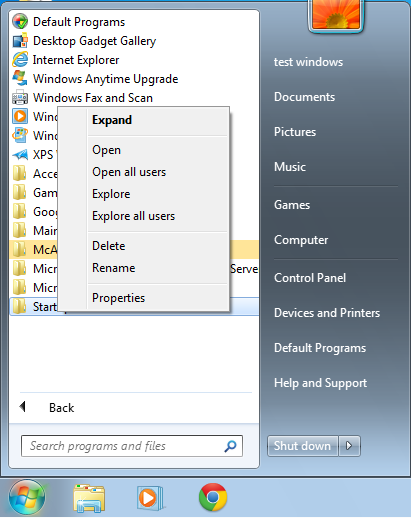Open Control Panel link

[x=310, y=278]
